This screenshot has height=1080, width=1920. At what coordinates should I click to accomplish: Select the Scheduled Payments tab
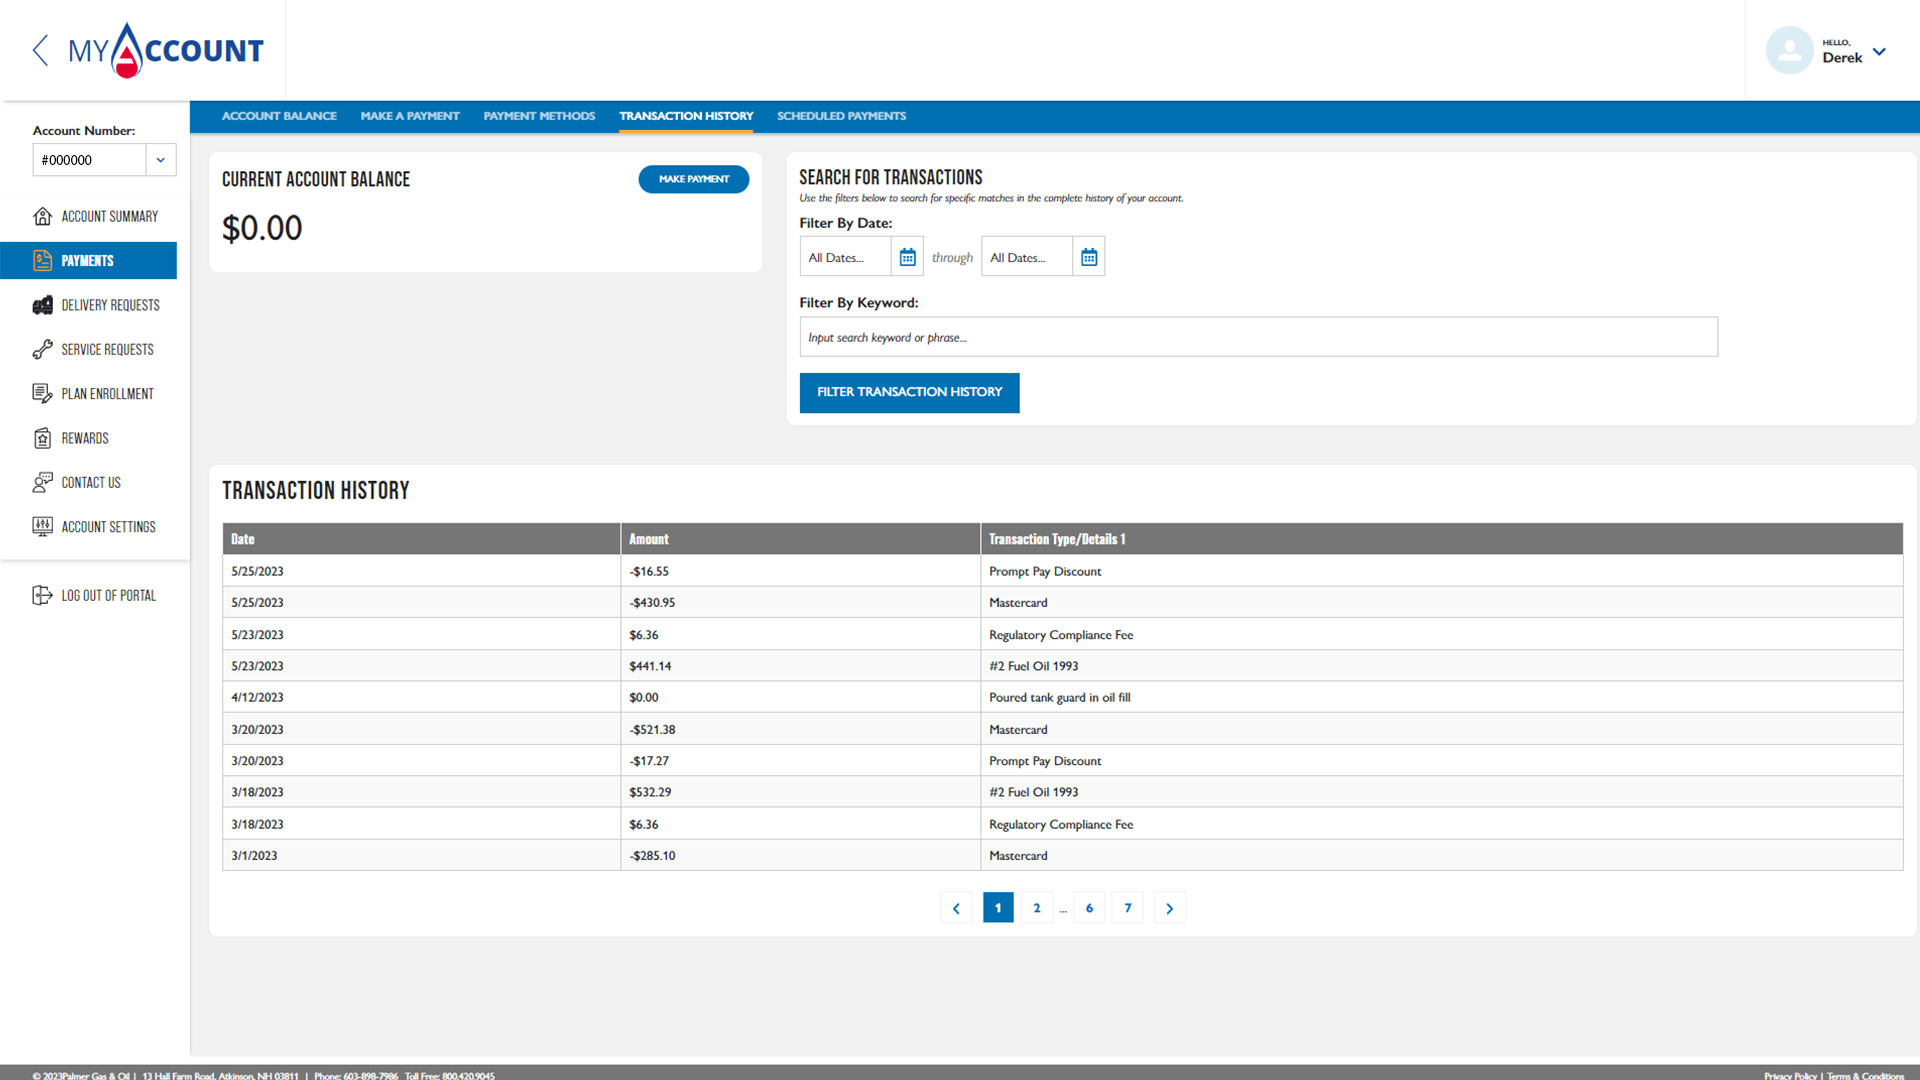[x=841, y=116]
